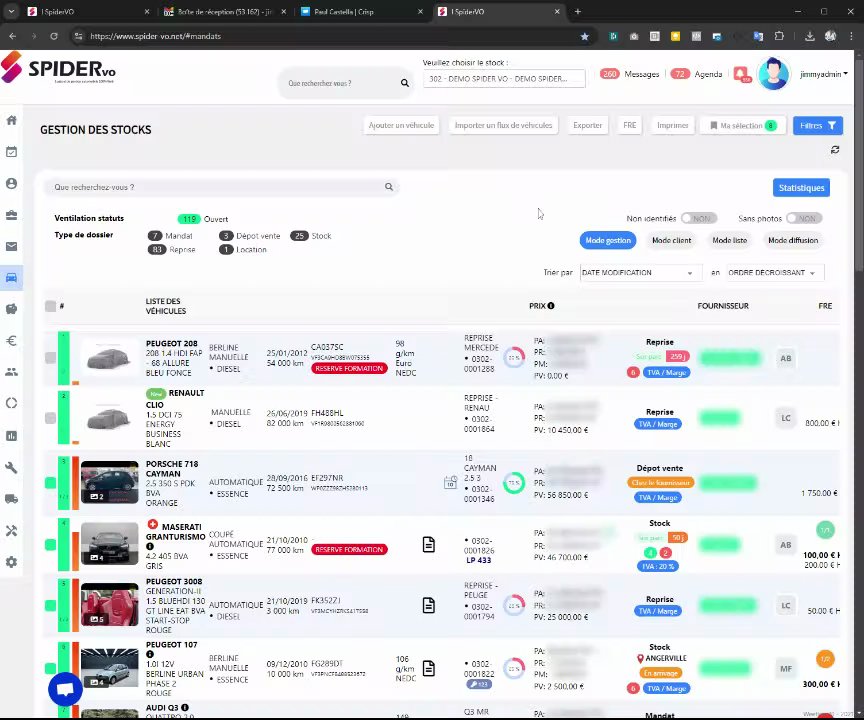Click Importer un flux de véhicules

(x=503, y=126)
